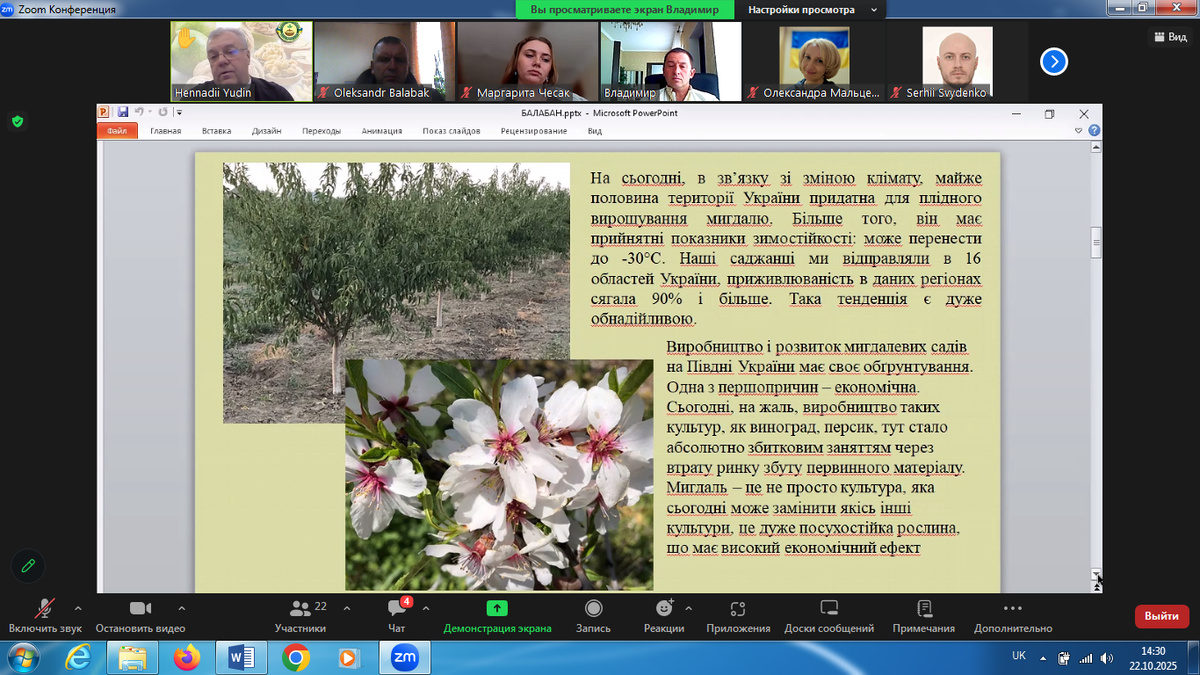1200x675 pixels.
Task: Open the Приложения apps icon
Action: 738,609
